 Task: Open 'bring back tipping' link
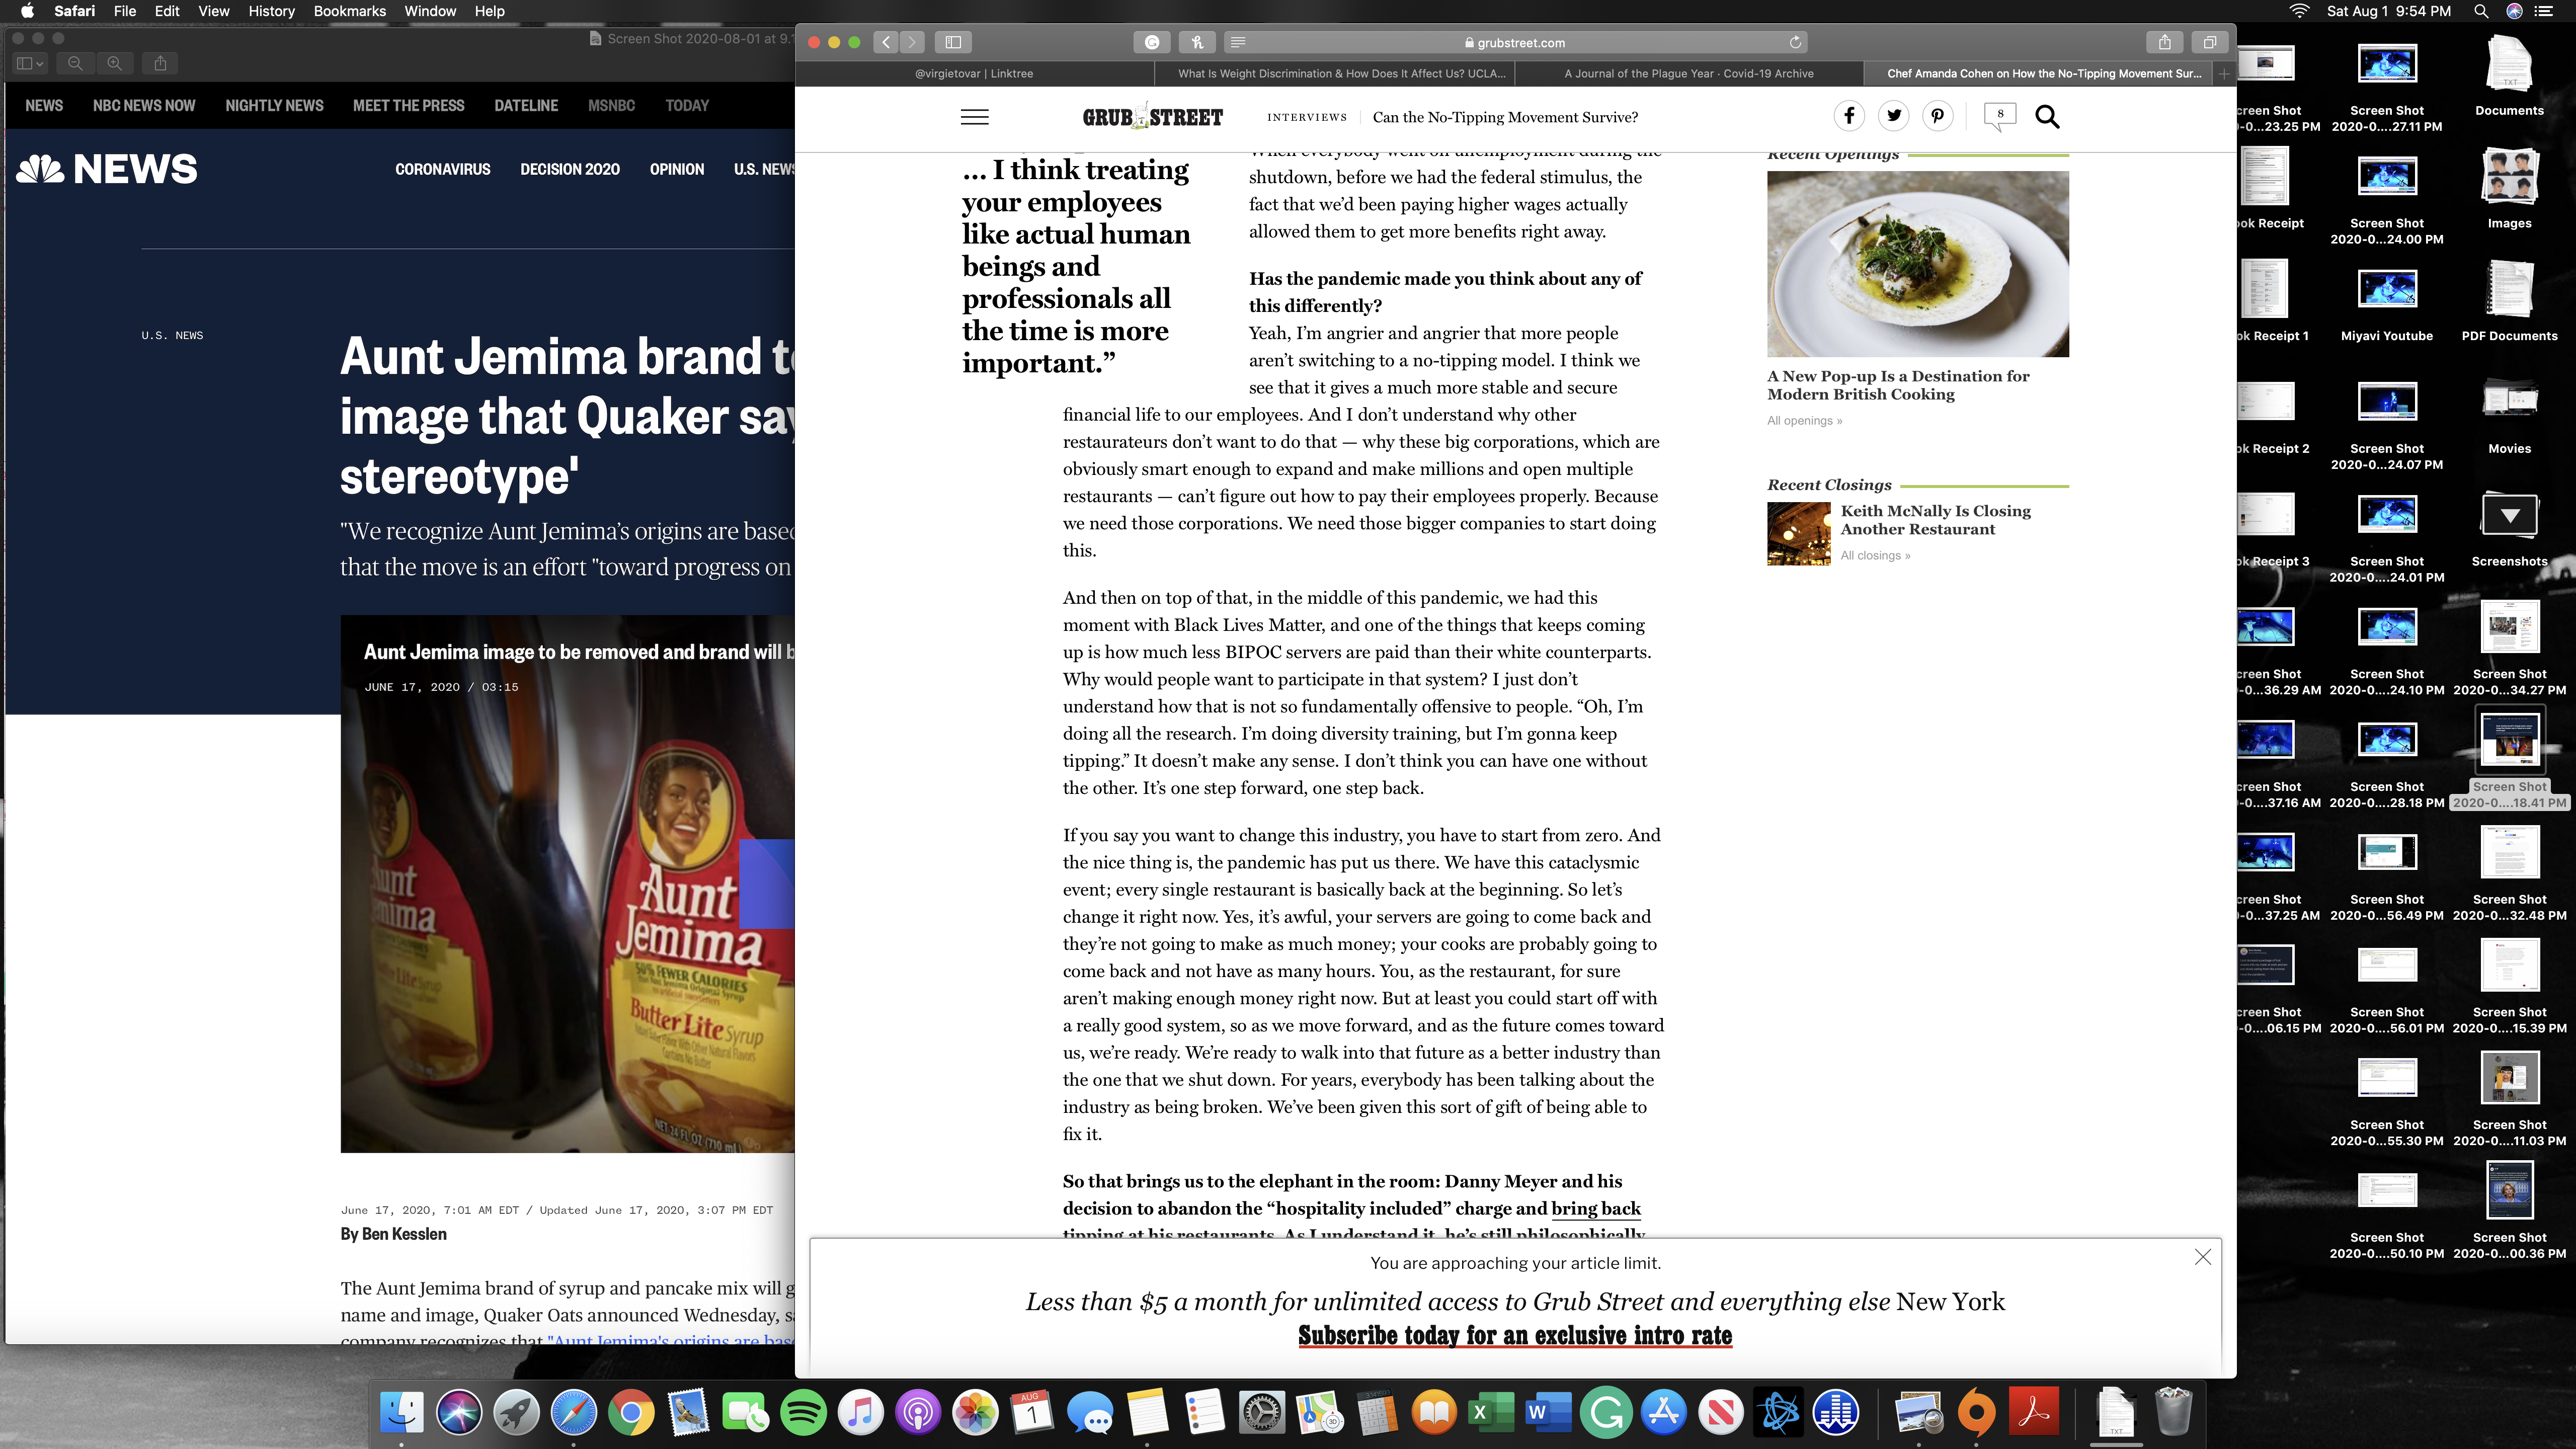point(1595,1208)
